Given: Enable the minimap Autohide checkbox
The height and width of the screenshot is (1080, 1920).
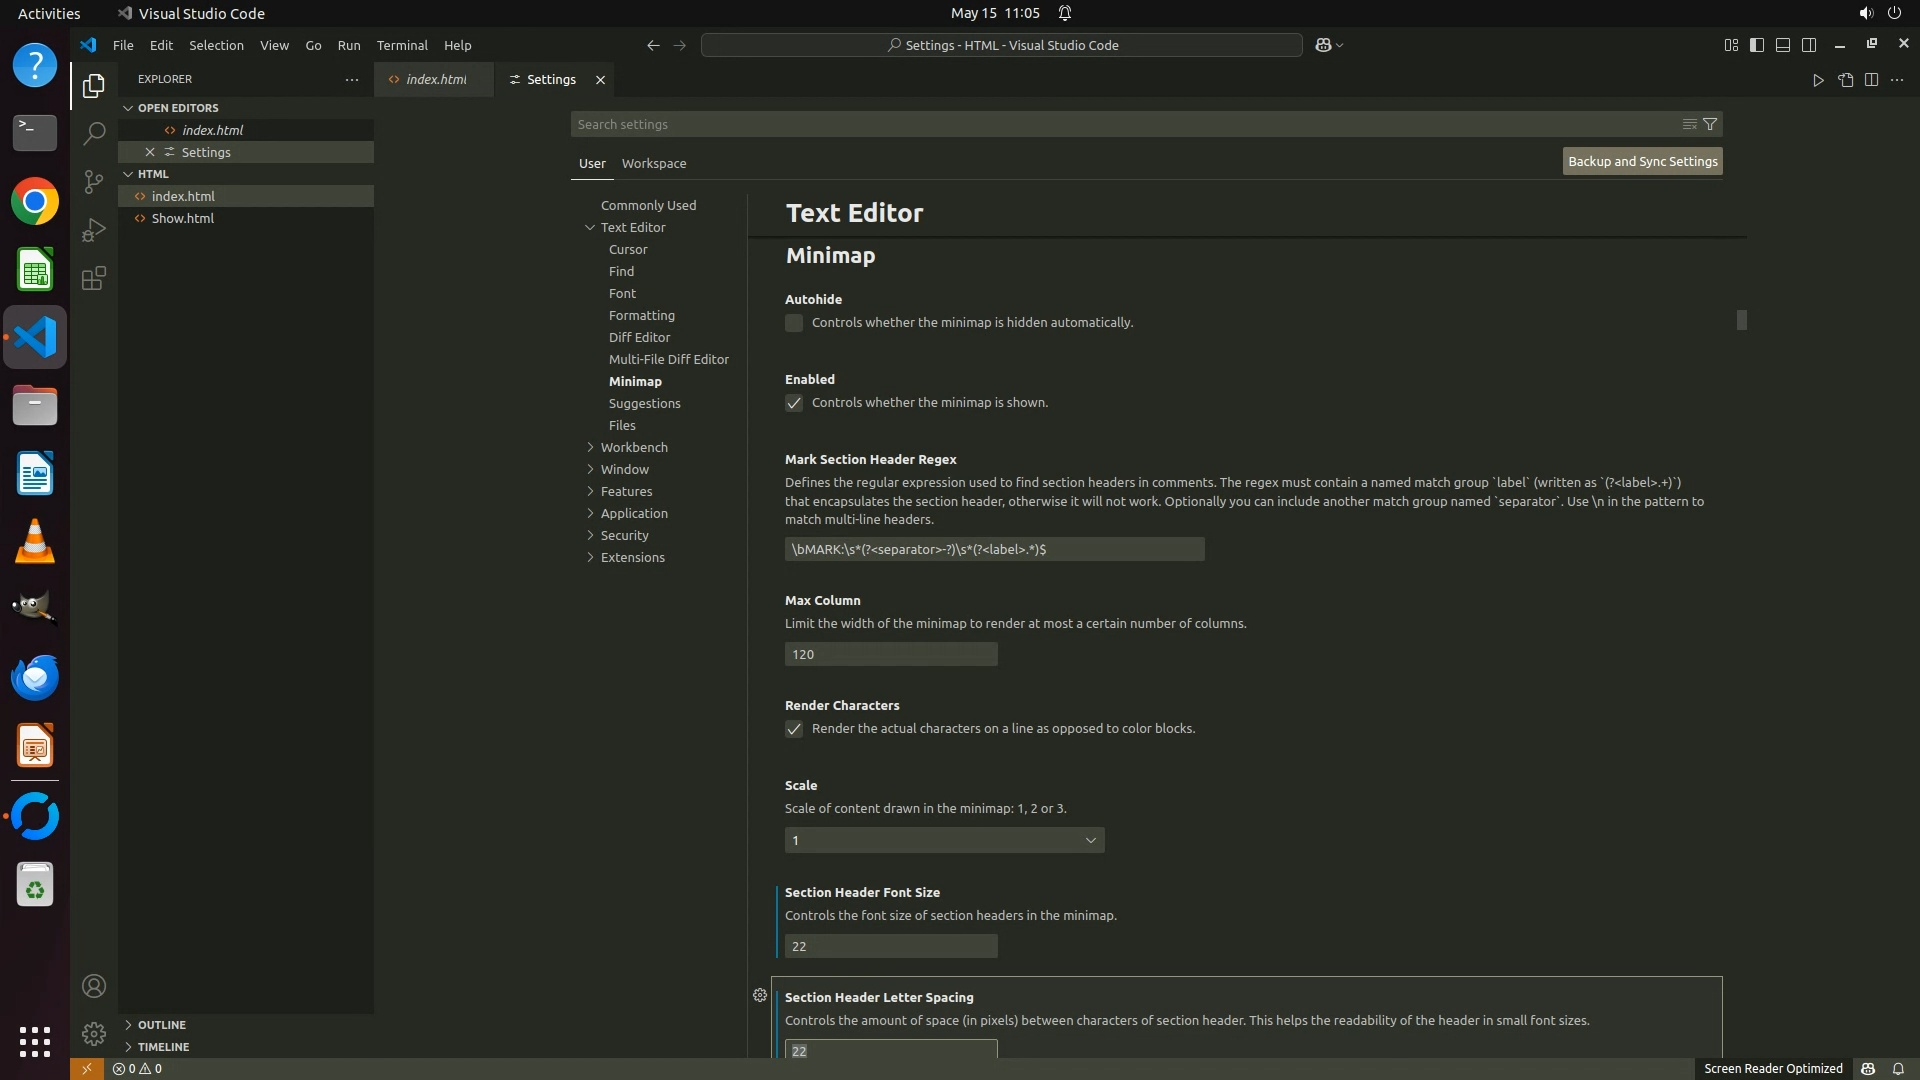Looking at the screenshot, I should (x=794, y=323).
